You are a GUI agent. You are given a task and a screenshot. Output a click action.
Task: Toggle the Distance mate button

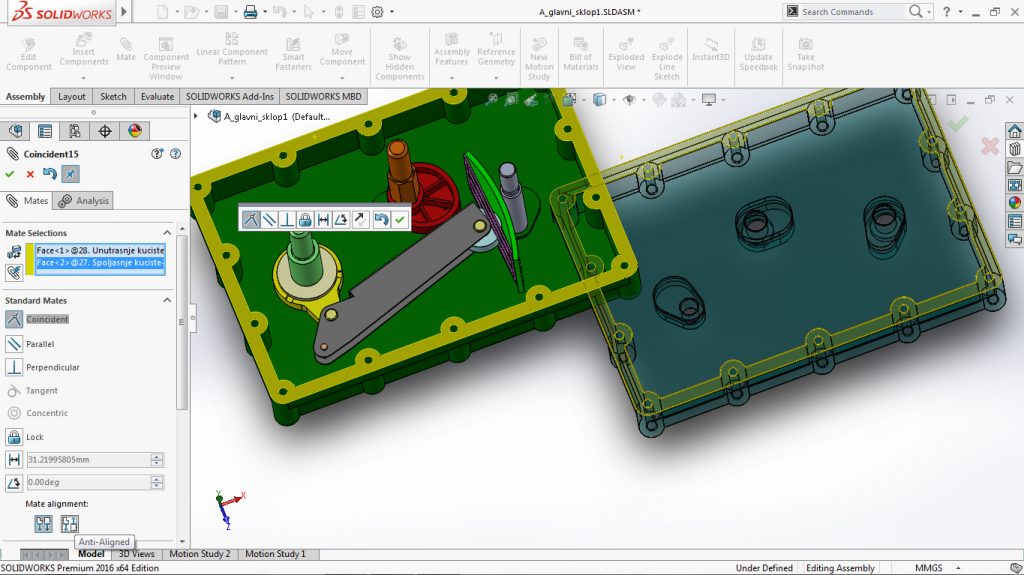[x=14, y=460]
